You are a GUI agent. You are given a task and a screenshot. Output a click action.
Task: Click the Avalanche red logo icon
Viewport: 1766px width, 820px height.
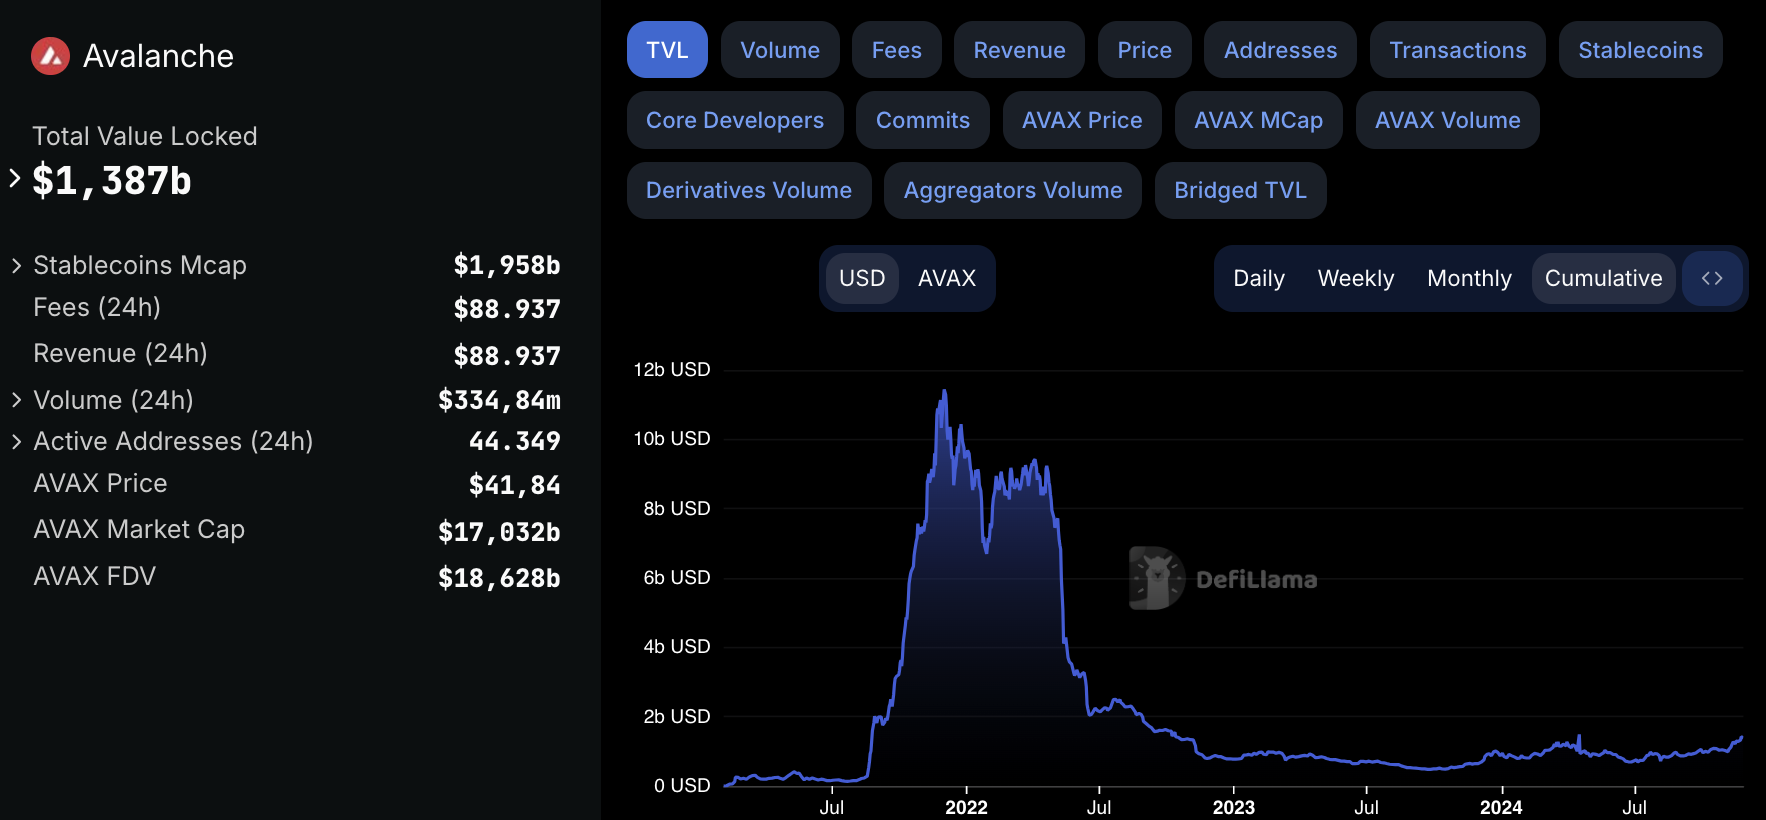coord(50,56)
